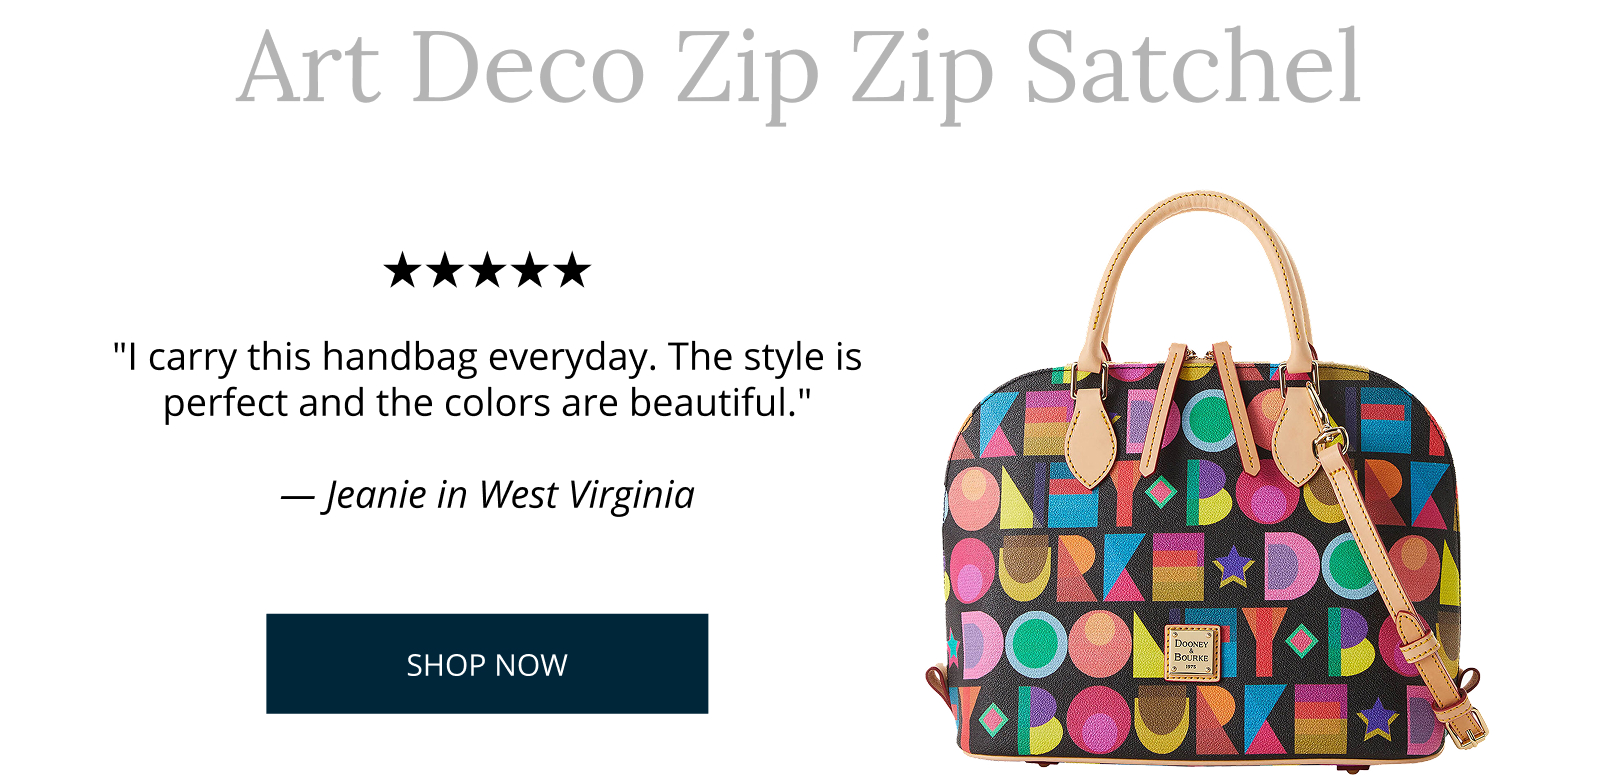The height and width of the screenshot is (775, 1600).
Task: Open the Art Deco Zip Zip Satchel title
Action: point(799,68)
